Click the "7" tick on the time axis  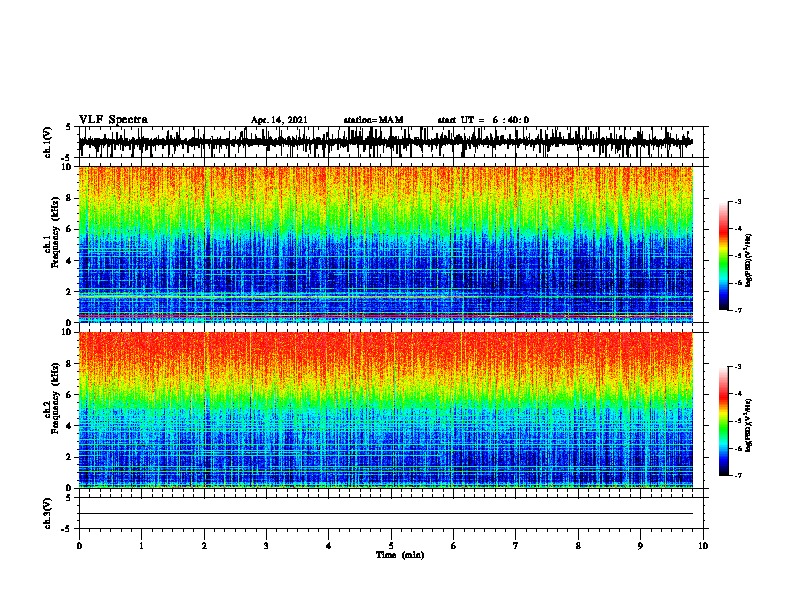pyautogui.click(x=516, y=546)
